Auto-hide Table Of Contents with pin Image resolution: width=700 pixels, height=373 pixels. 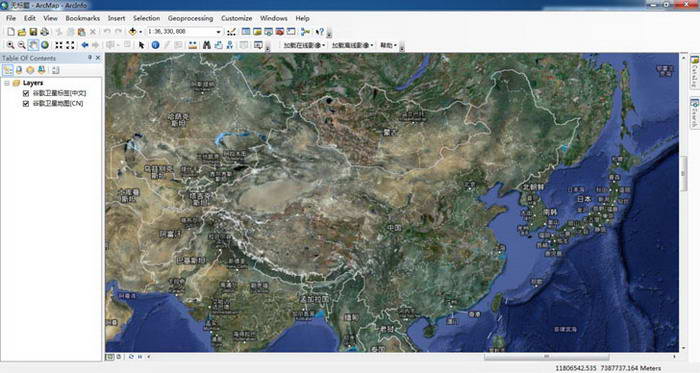tap(90, 58)
